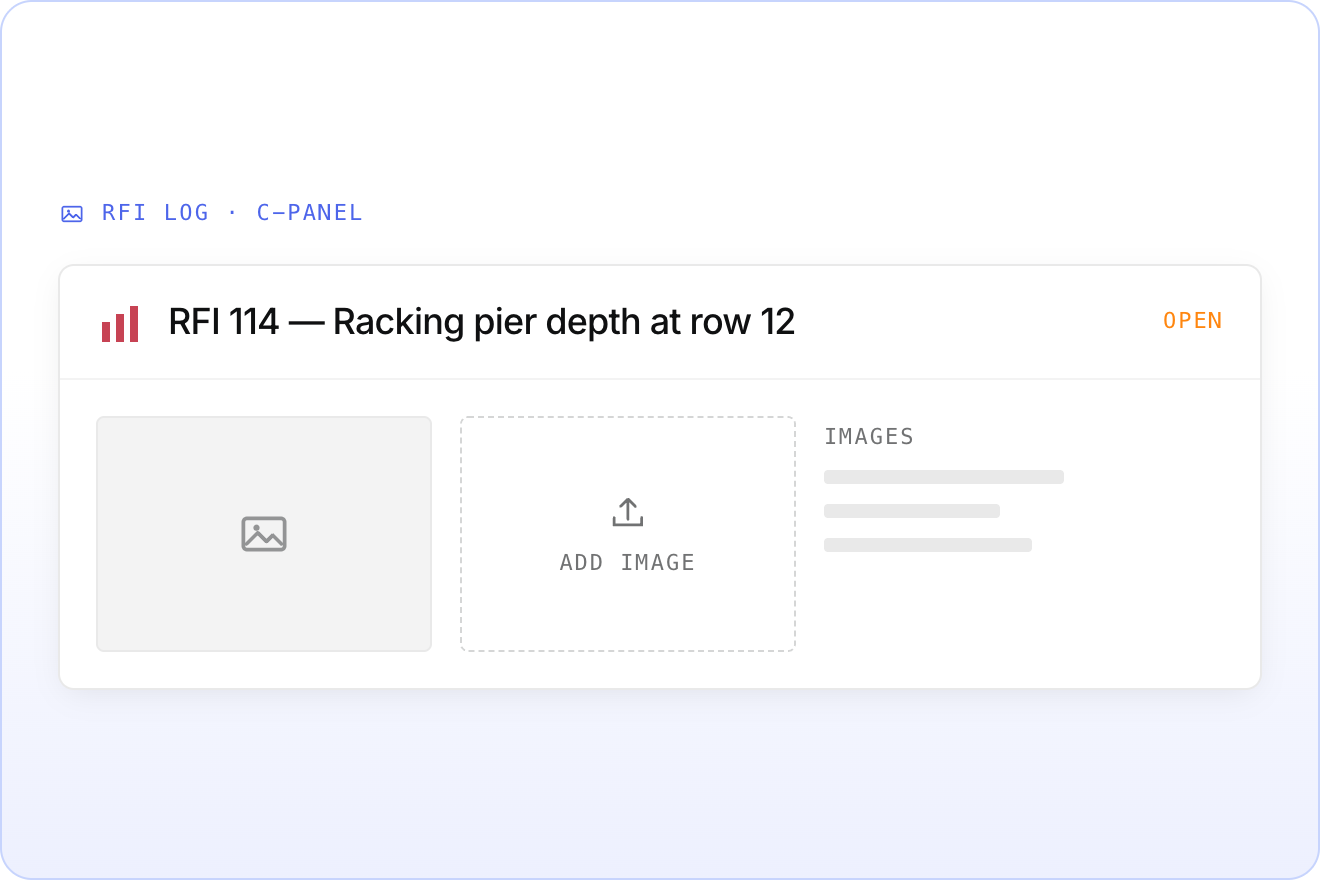Click 'RFI 114' at start of title
1320x880 pixels.
point(224,322)
